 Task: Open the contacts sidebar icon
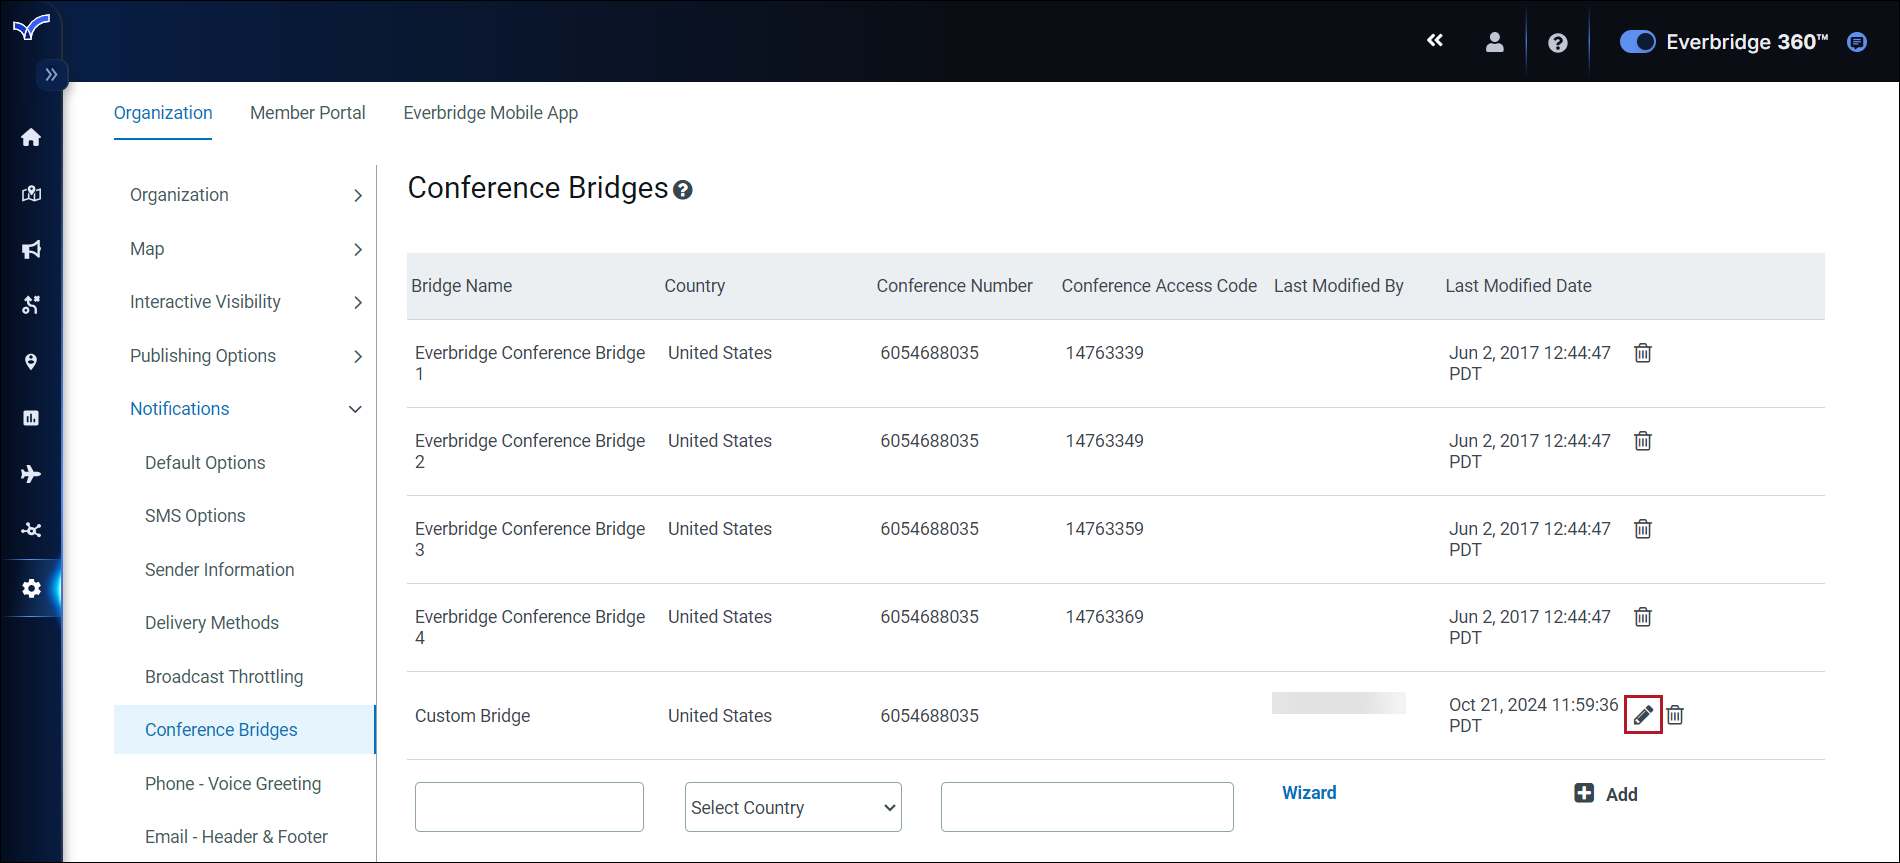tap(31, 305)
